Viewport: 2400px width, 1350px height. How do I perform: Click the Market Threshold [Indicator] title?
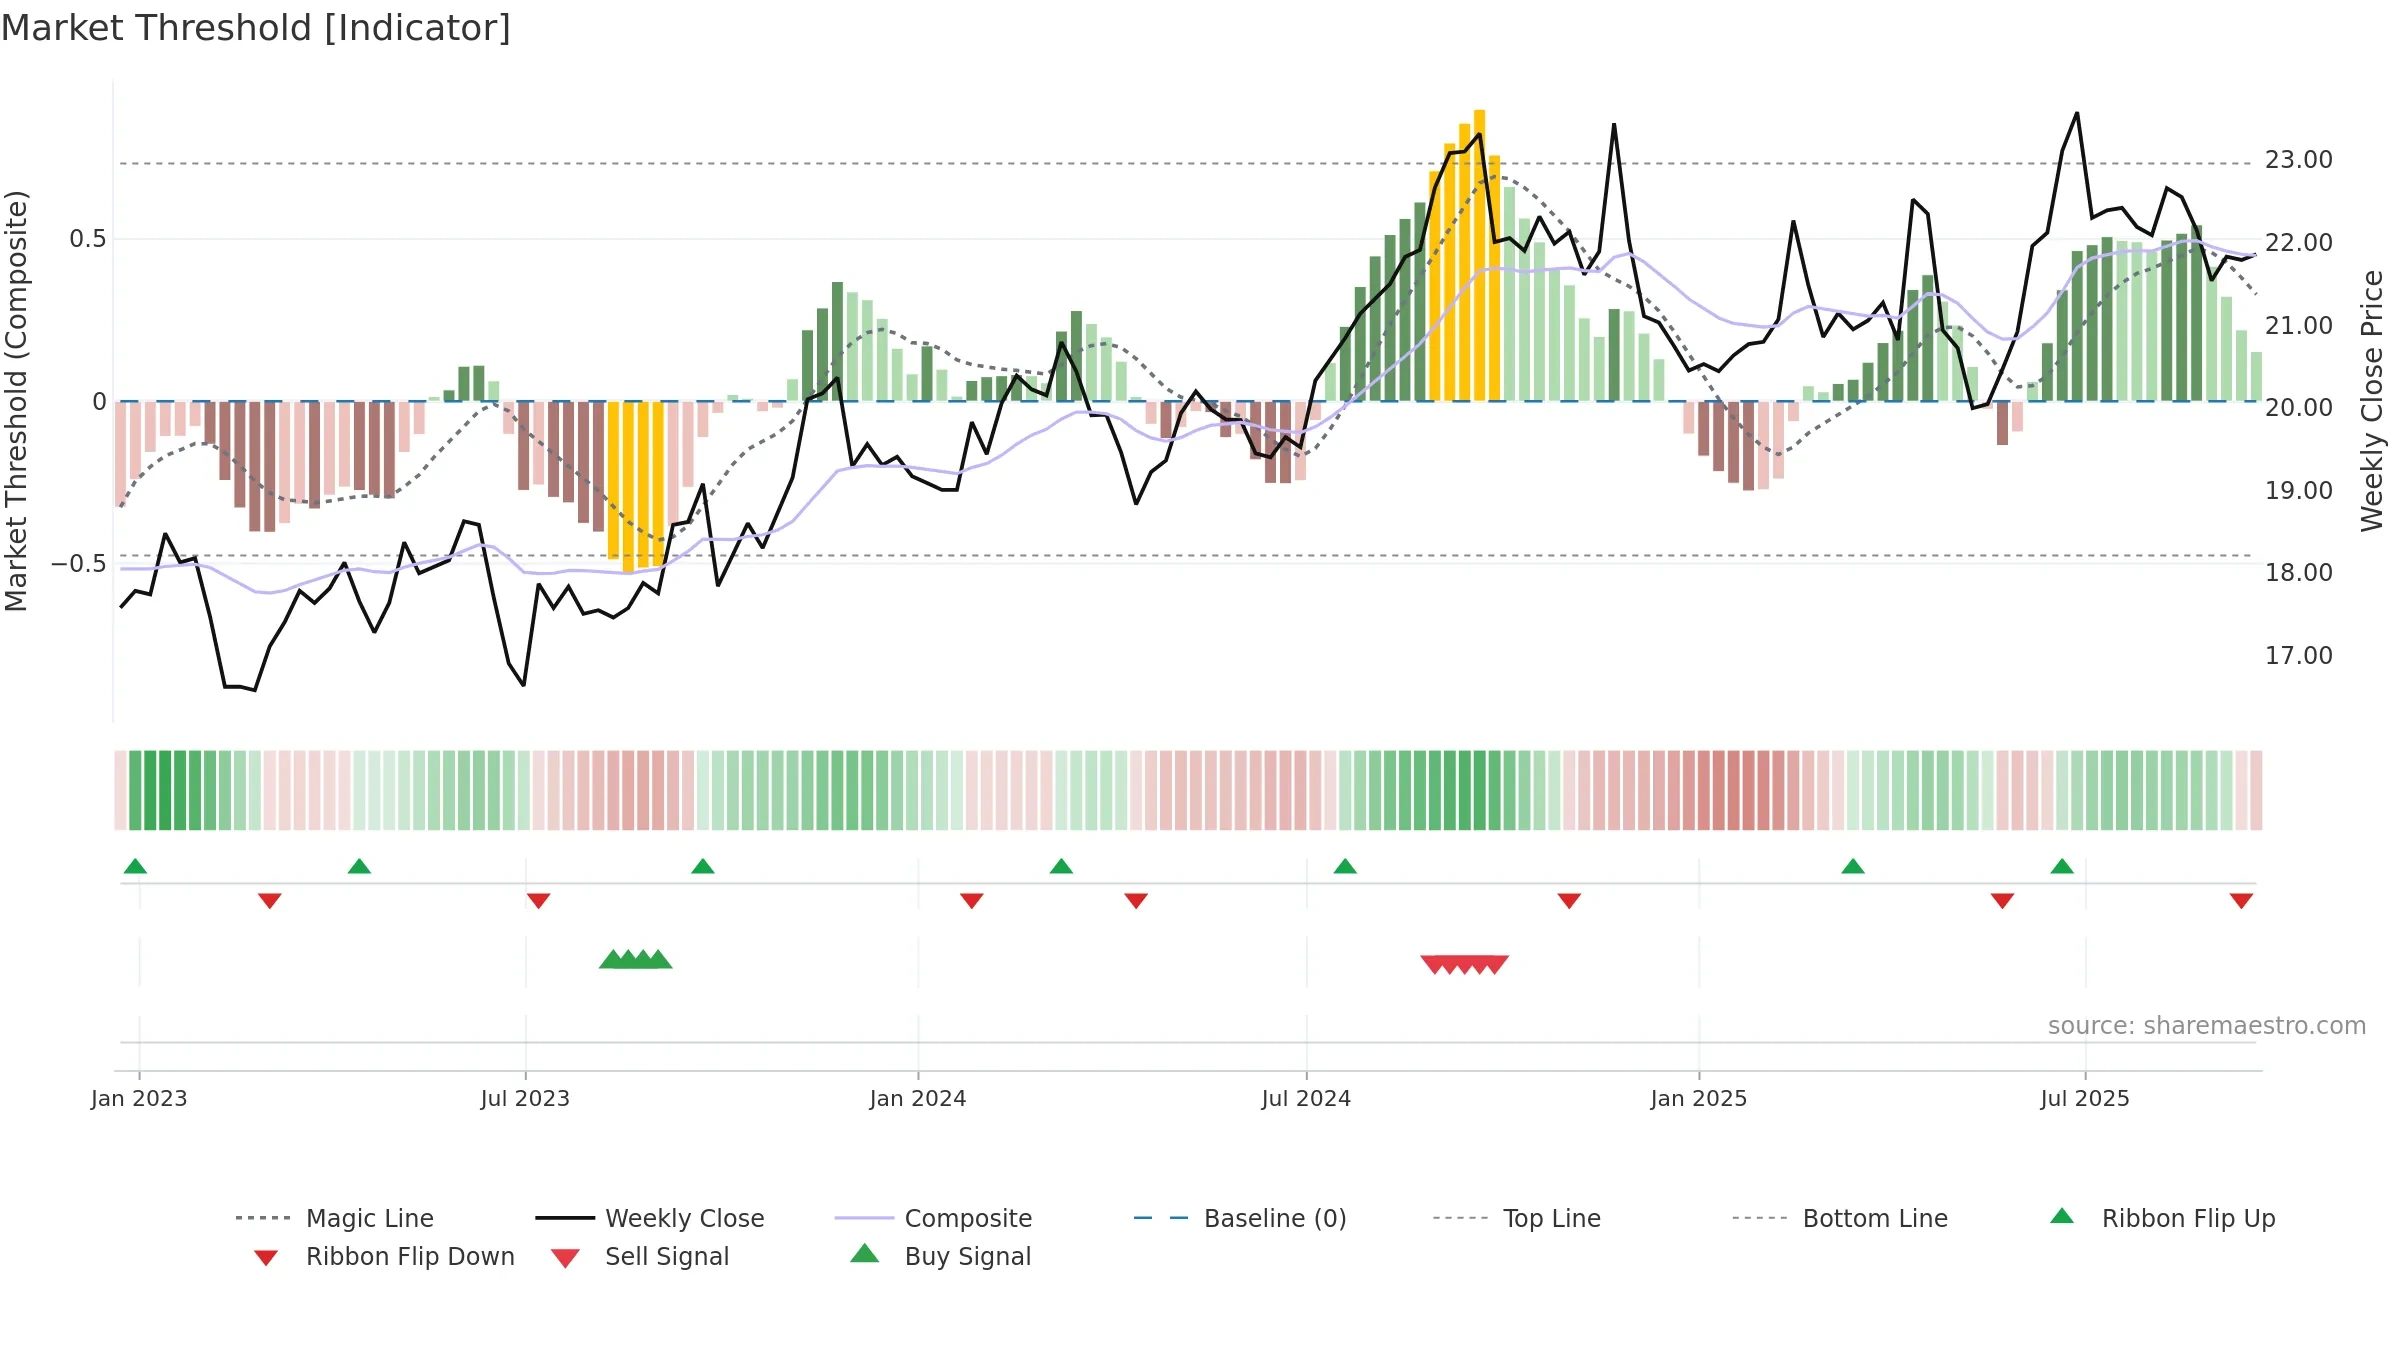click(256, 28)
